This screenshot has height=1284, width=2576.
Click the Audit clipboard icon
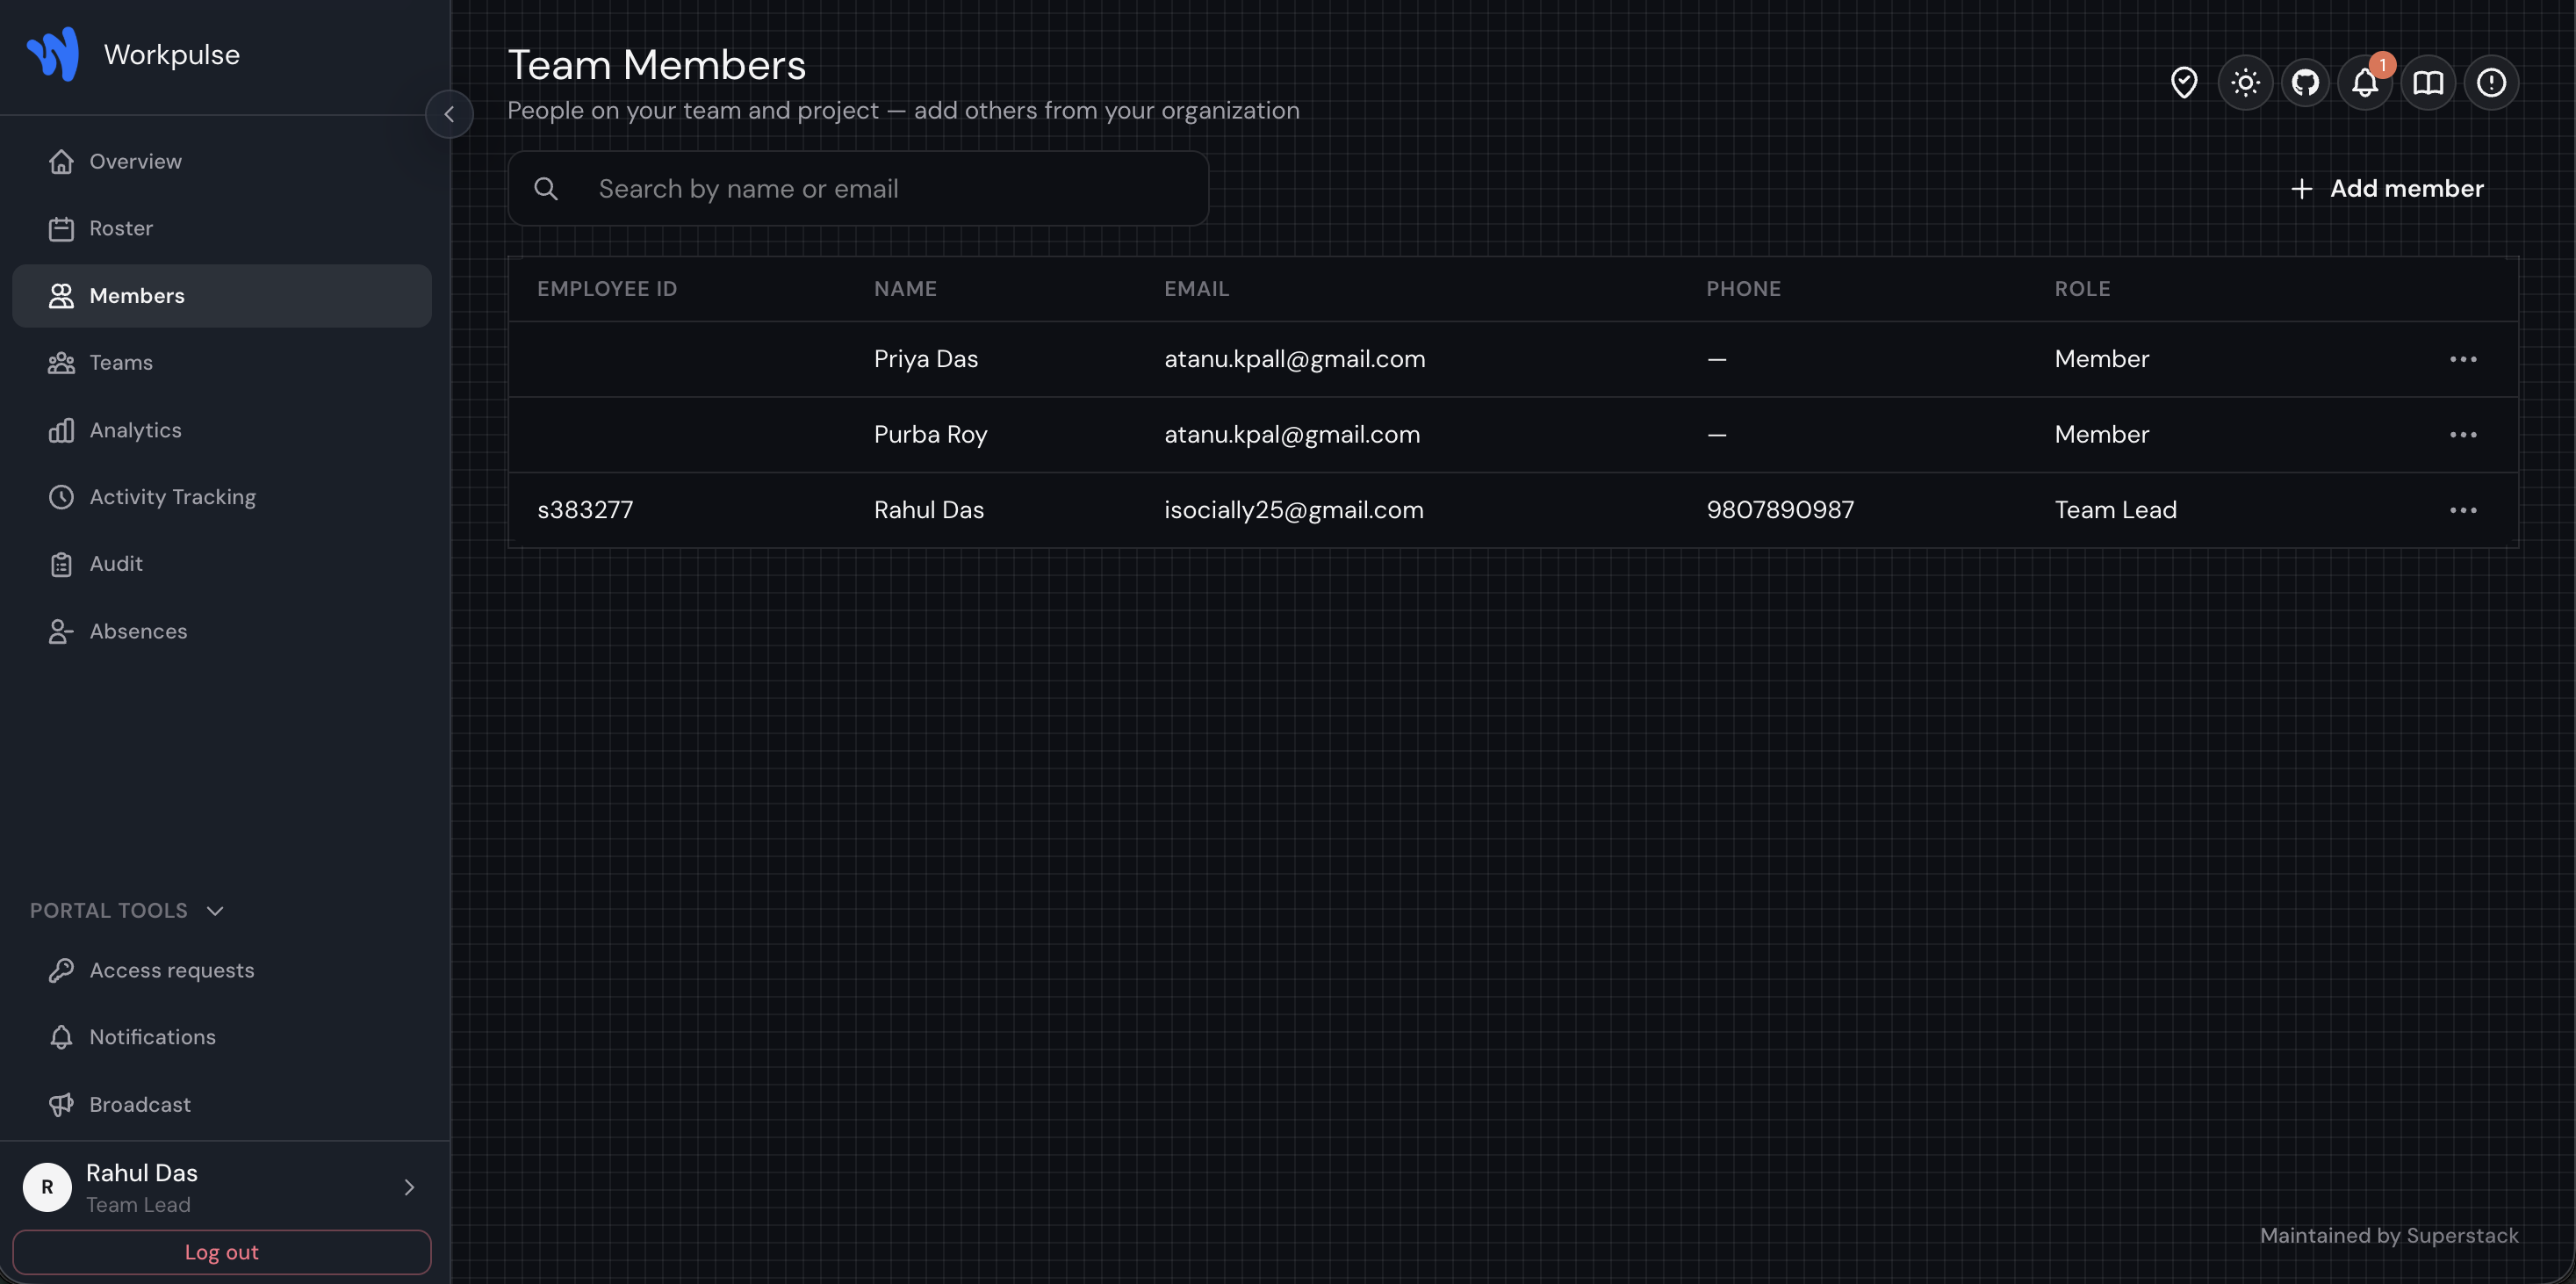(x=61, y=565)
